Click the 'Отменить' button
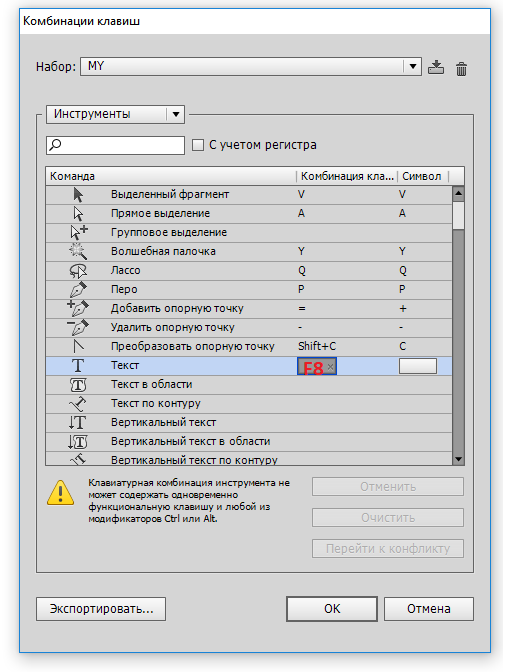This screenshot has height=672, width=513. 388,487
